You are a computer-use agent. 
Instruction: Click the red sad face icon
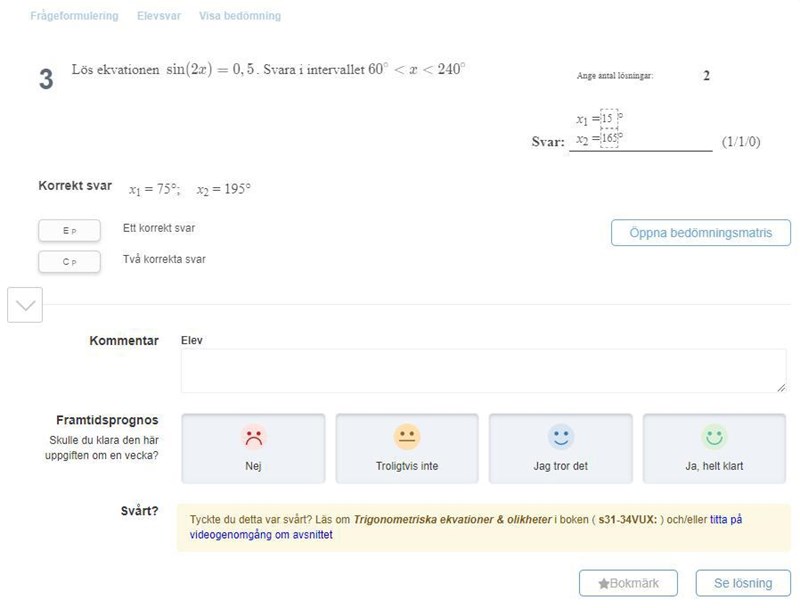253,437
